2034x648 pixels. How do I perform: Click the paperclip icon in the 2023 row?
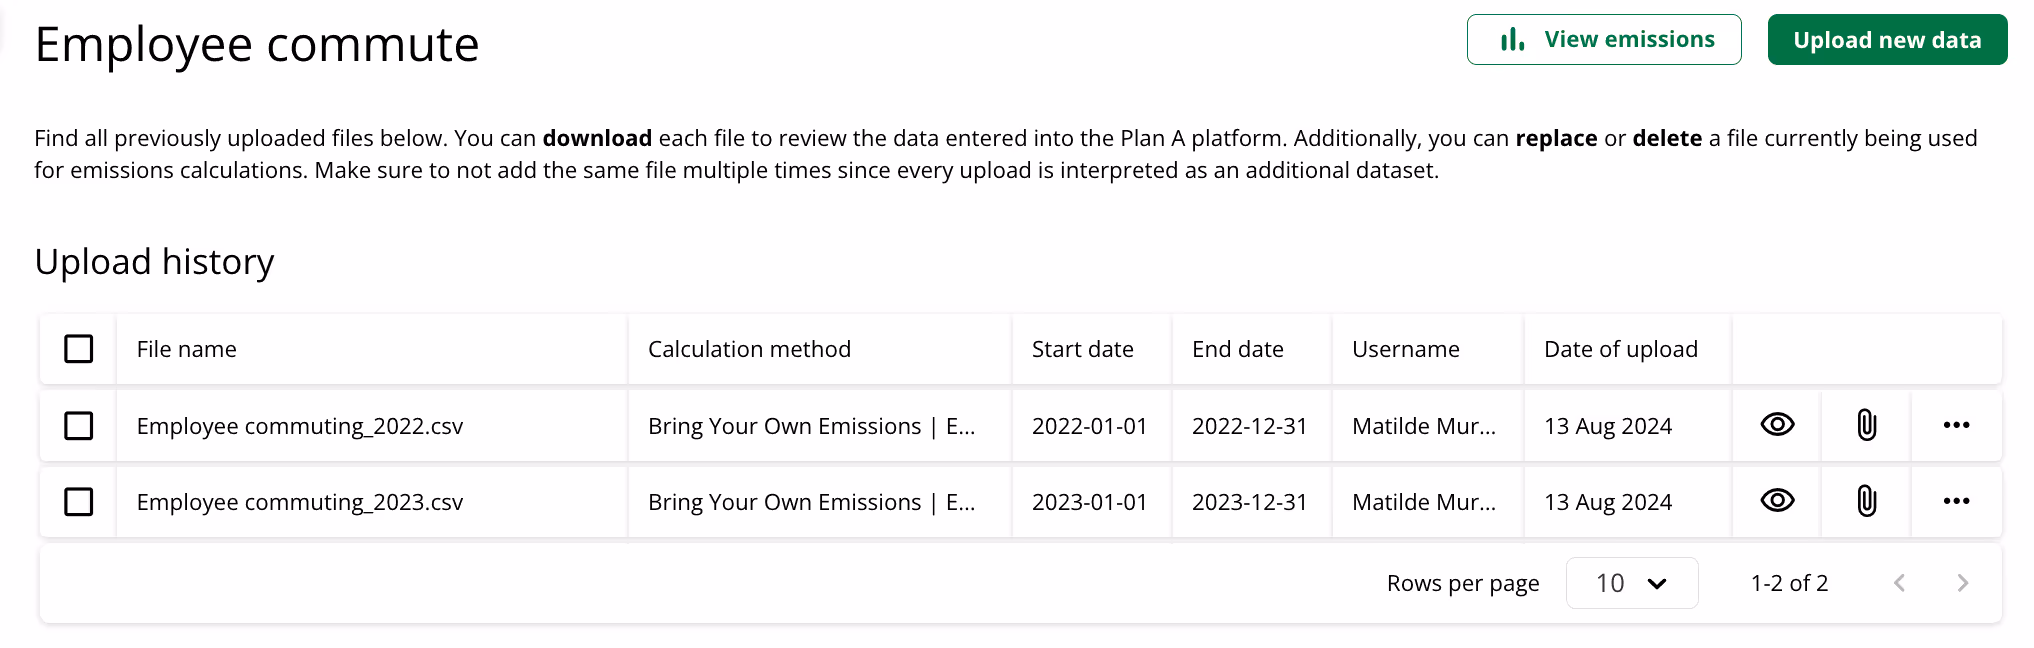click(1866, 501)
